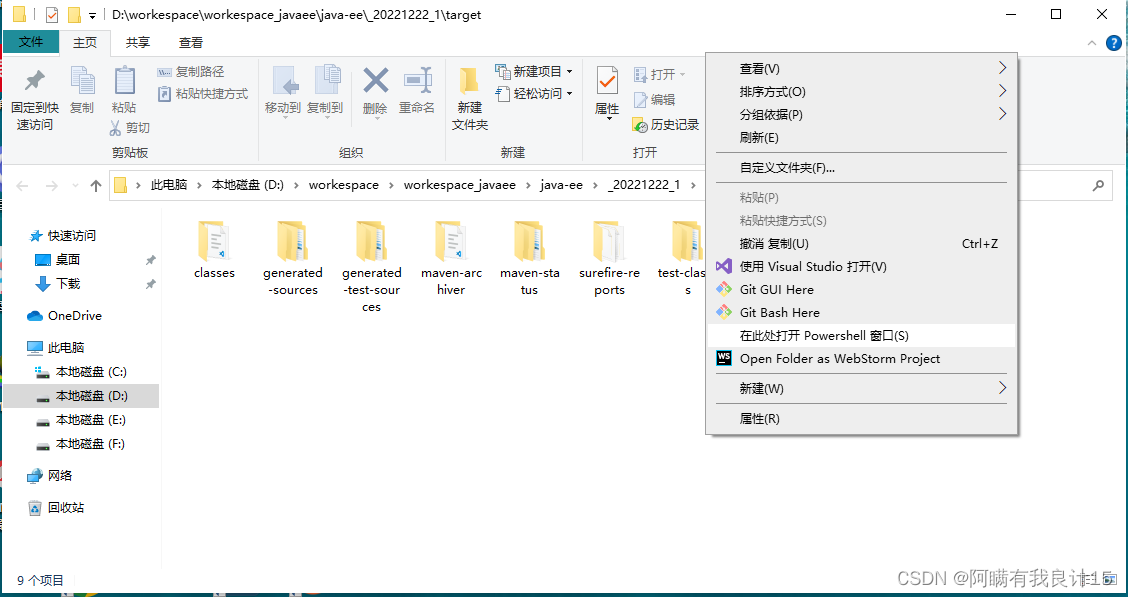The width and height of the screenshot is (1128, 597).
Task: Click java-ee in the address bar
Action: [562, 185]
